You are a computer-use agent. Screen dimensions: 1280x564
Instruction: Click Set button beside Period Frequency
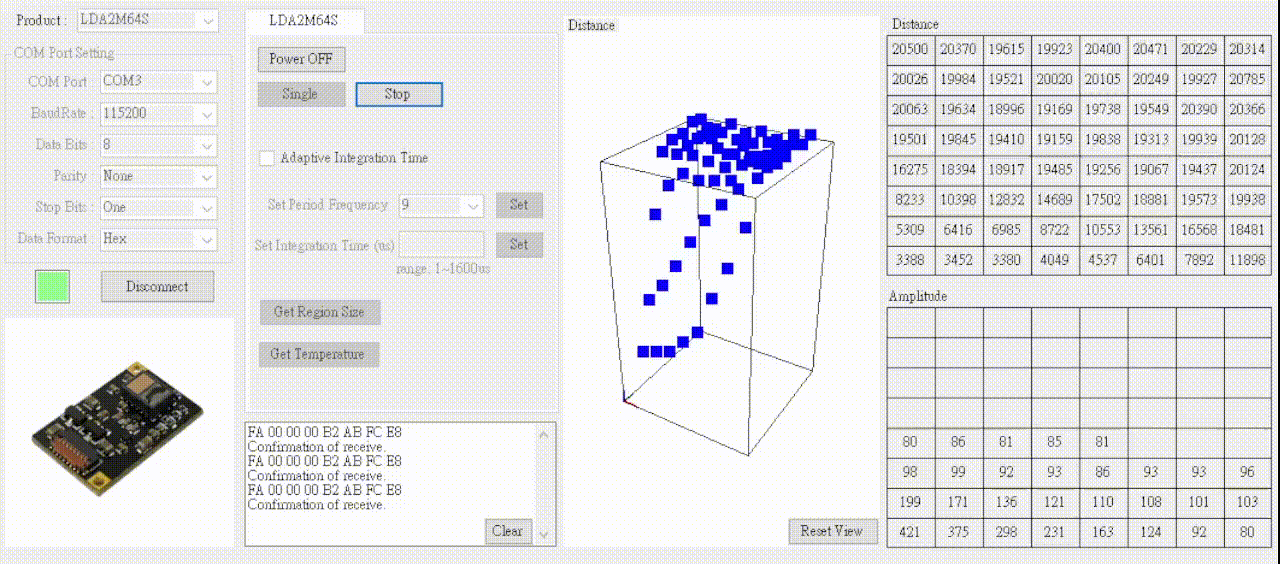(519, 205)
